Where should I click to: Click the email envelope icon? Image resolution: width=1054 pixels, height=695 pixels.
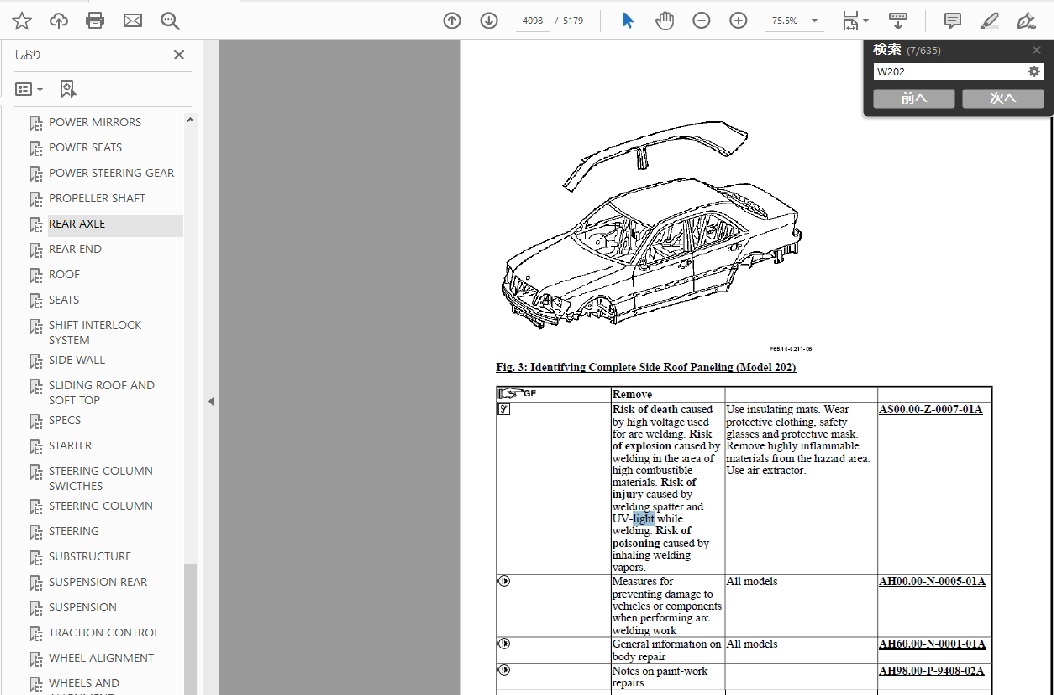coord(132,21)
